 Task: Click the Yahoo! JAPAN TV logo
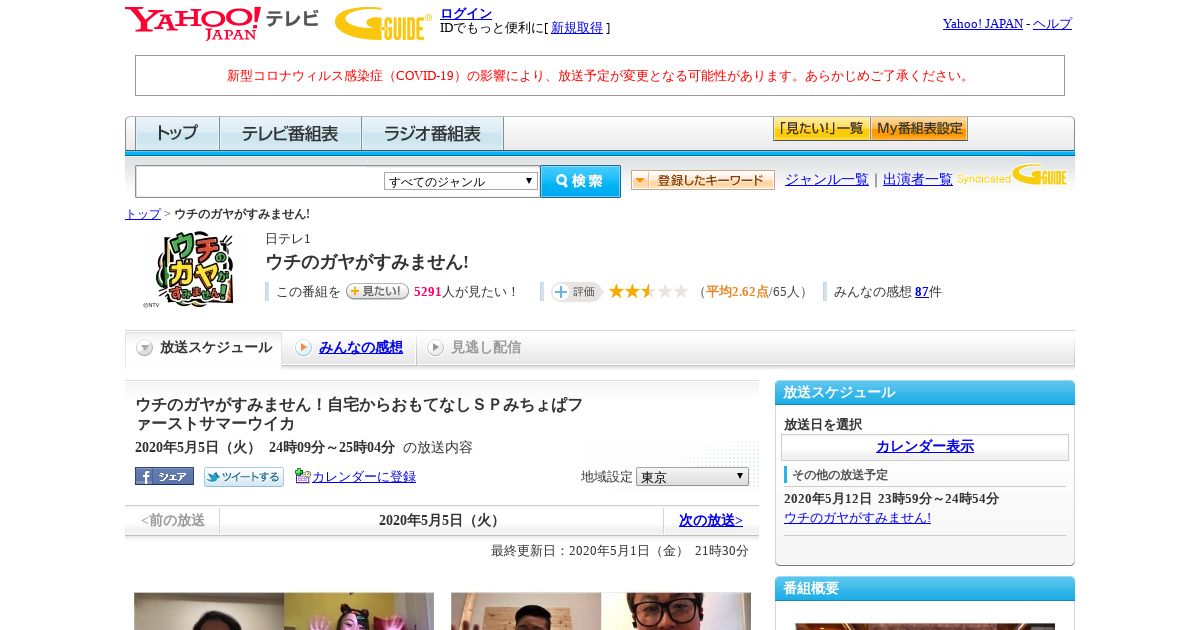point(222,23)
